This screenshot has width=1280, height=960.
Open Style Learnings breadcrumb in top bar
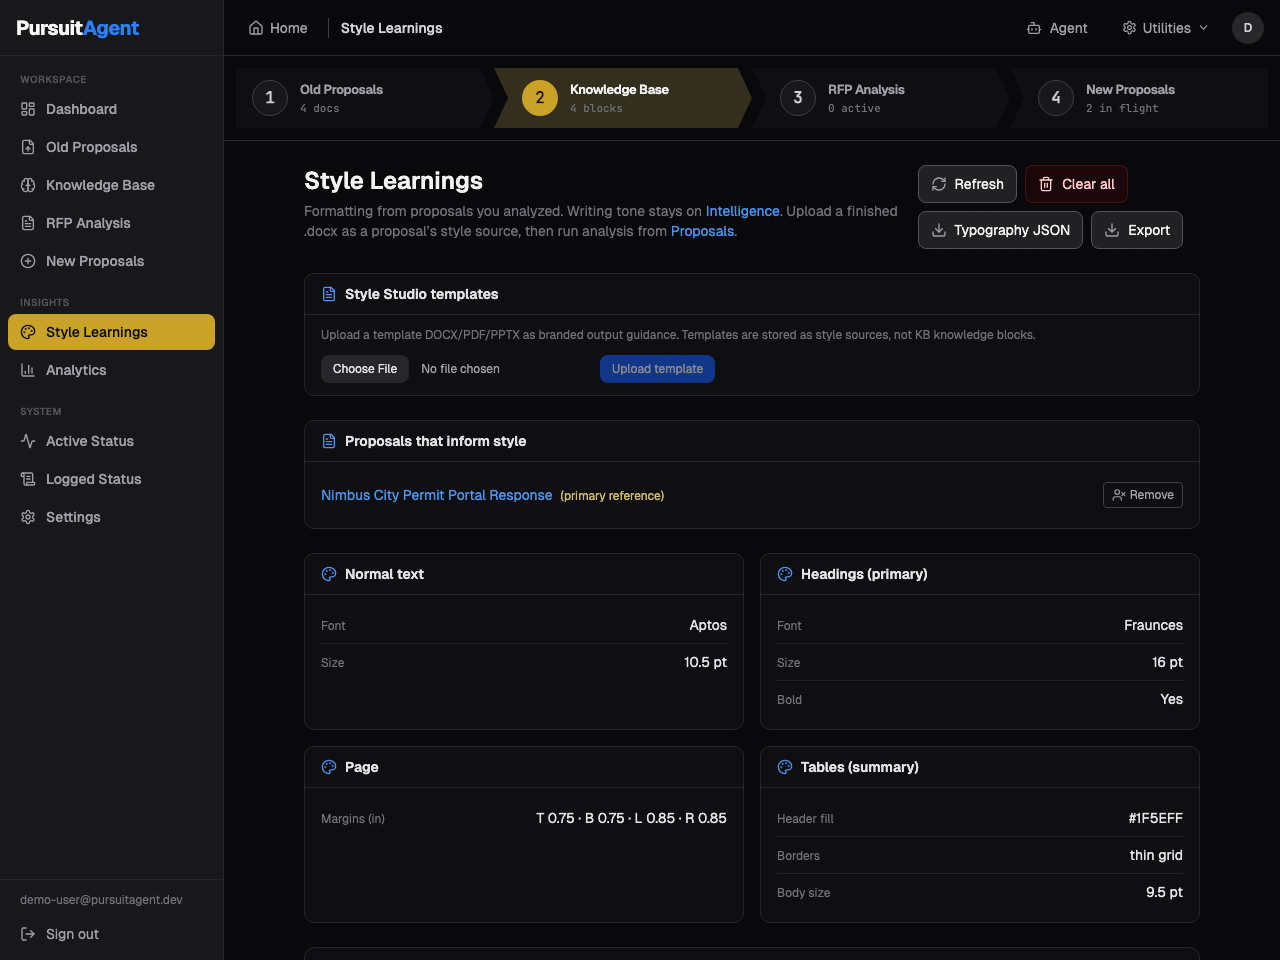point(391,28)
